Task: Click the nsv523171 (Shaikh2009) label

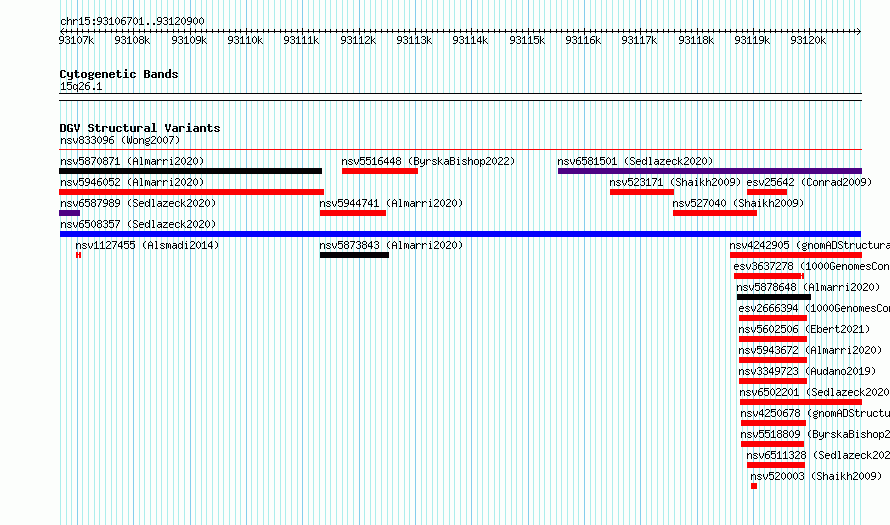Action: (675, 182)
